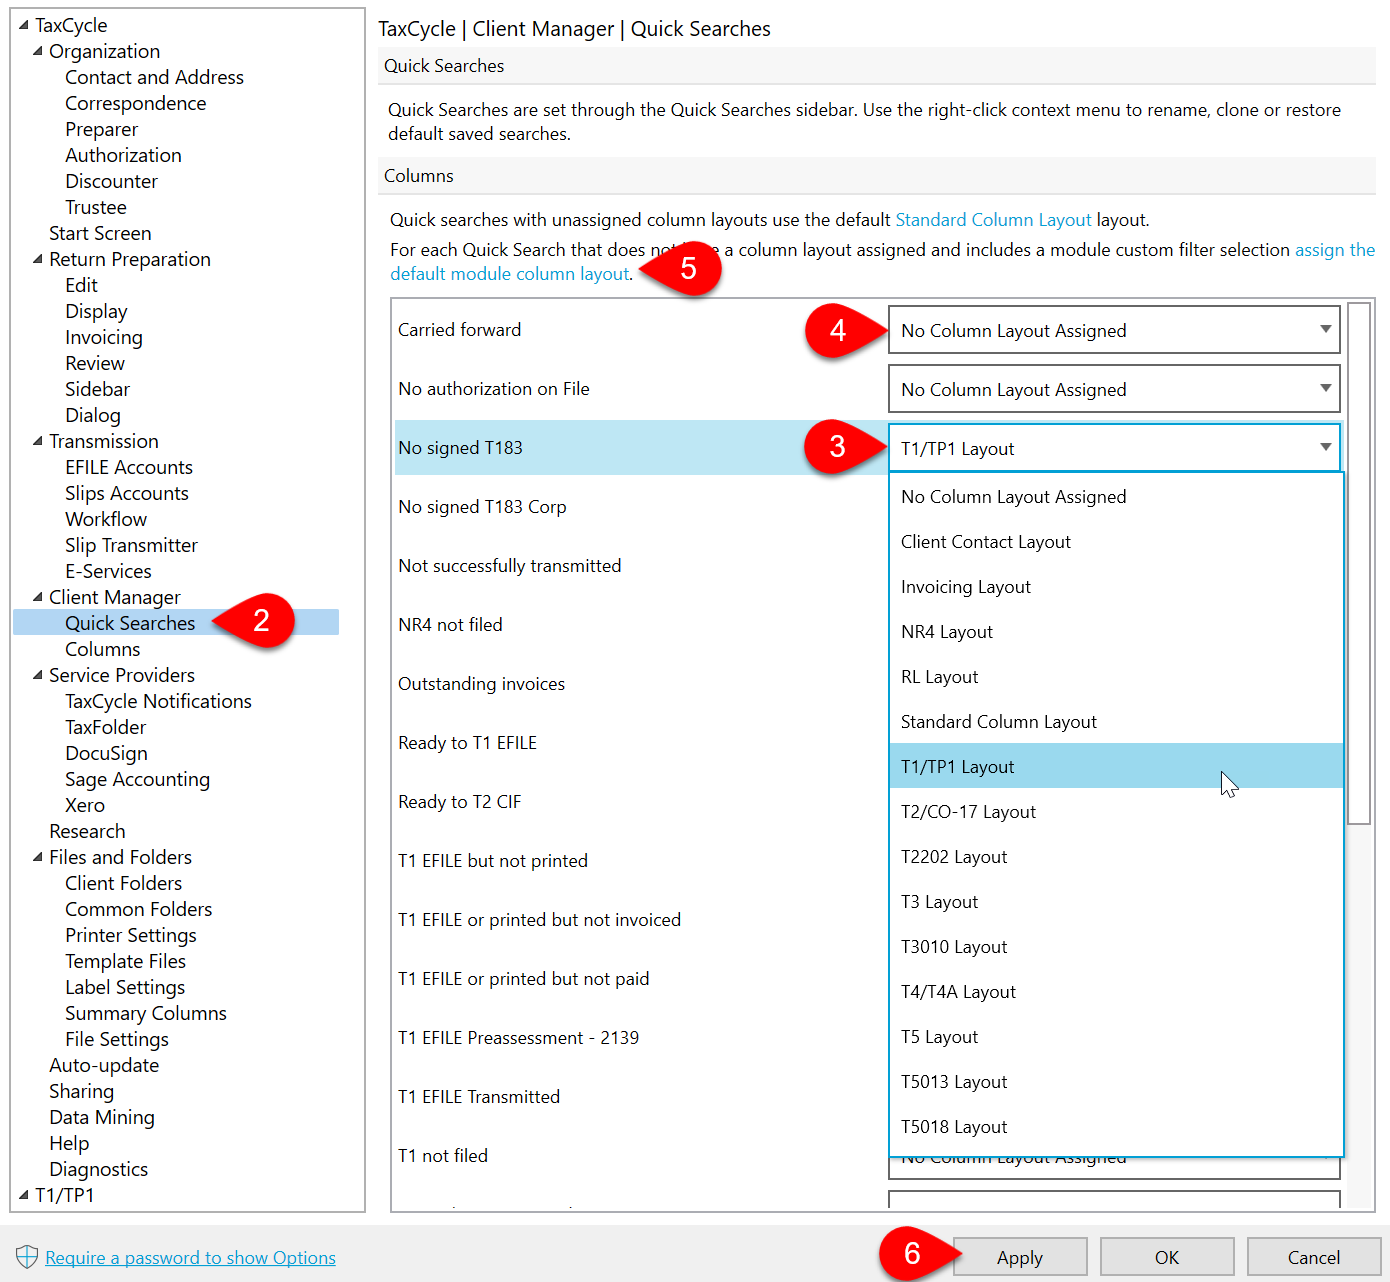Choose T5013 Layout from the list

pos(1116,1082)
